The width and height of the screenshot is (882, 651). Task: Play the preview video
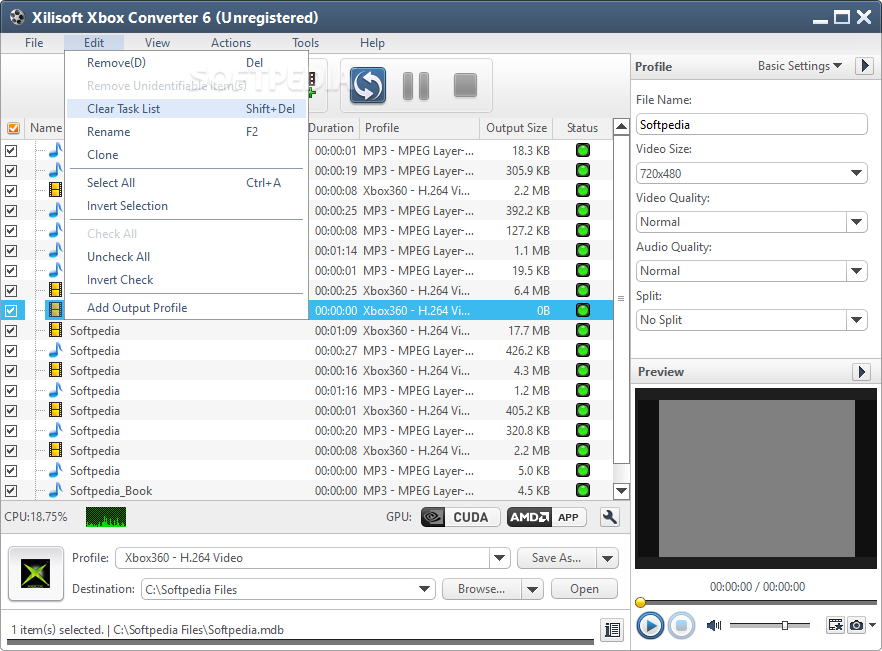click(x=650, y=625)
